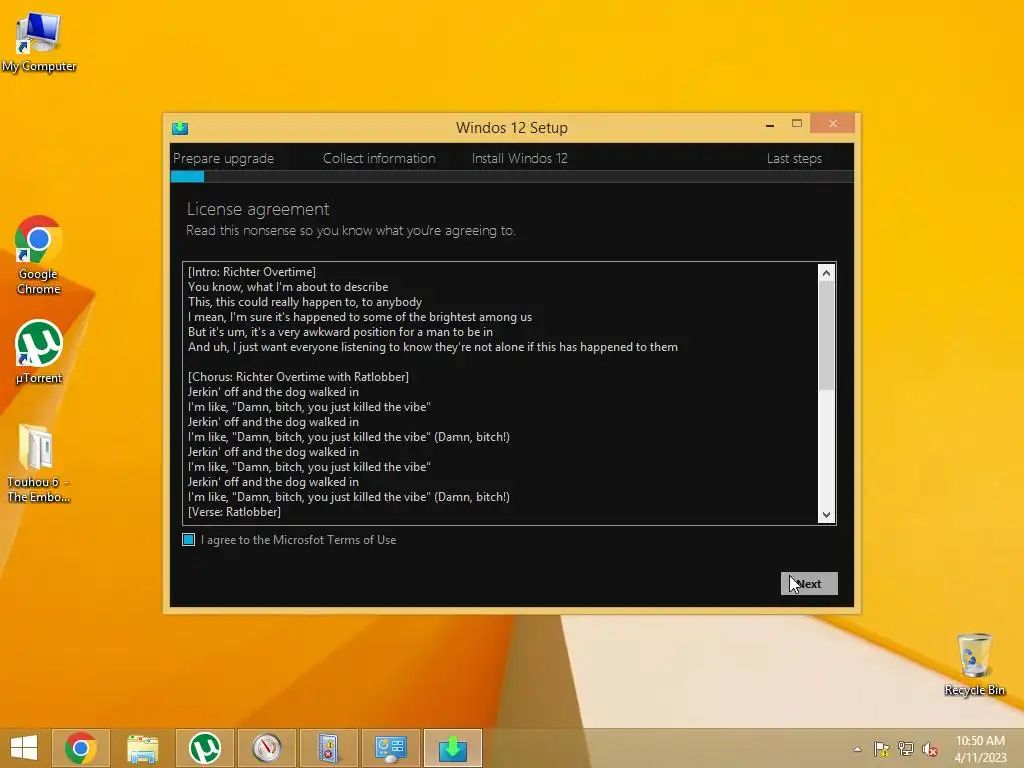Select the Install Windos 12 step

tap(519, 159)
